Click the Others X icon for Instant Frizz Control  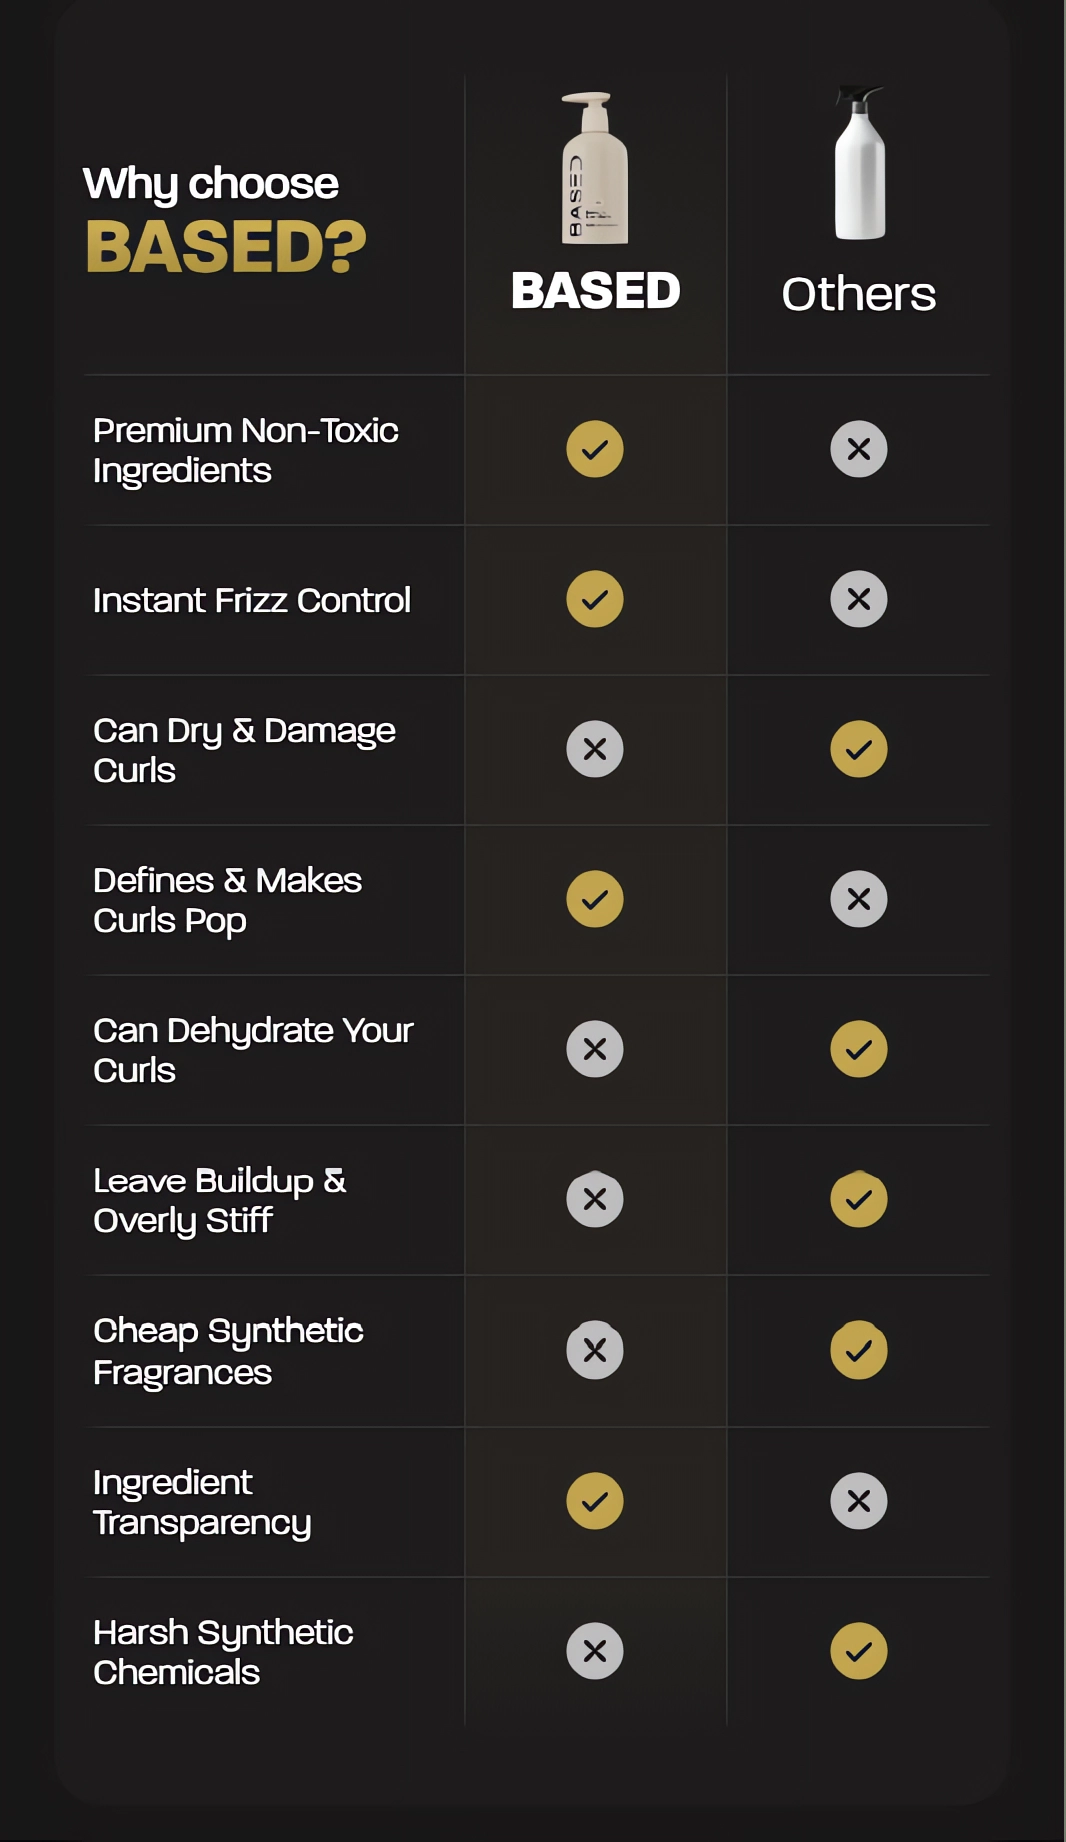click(859, 599)
